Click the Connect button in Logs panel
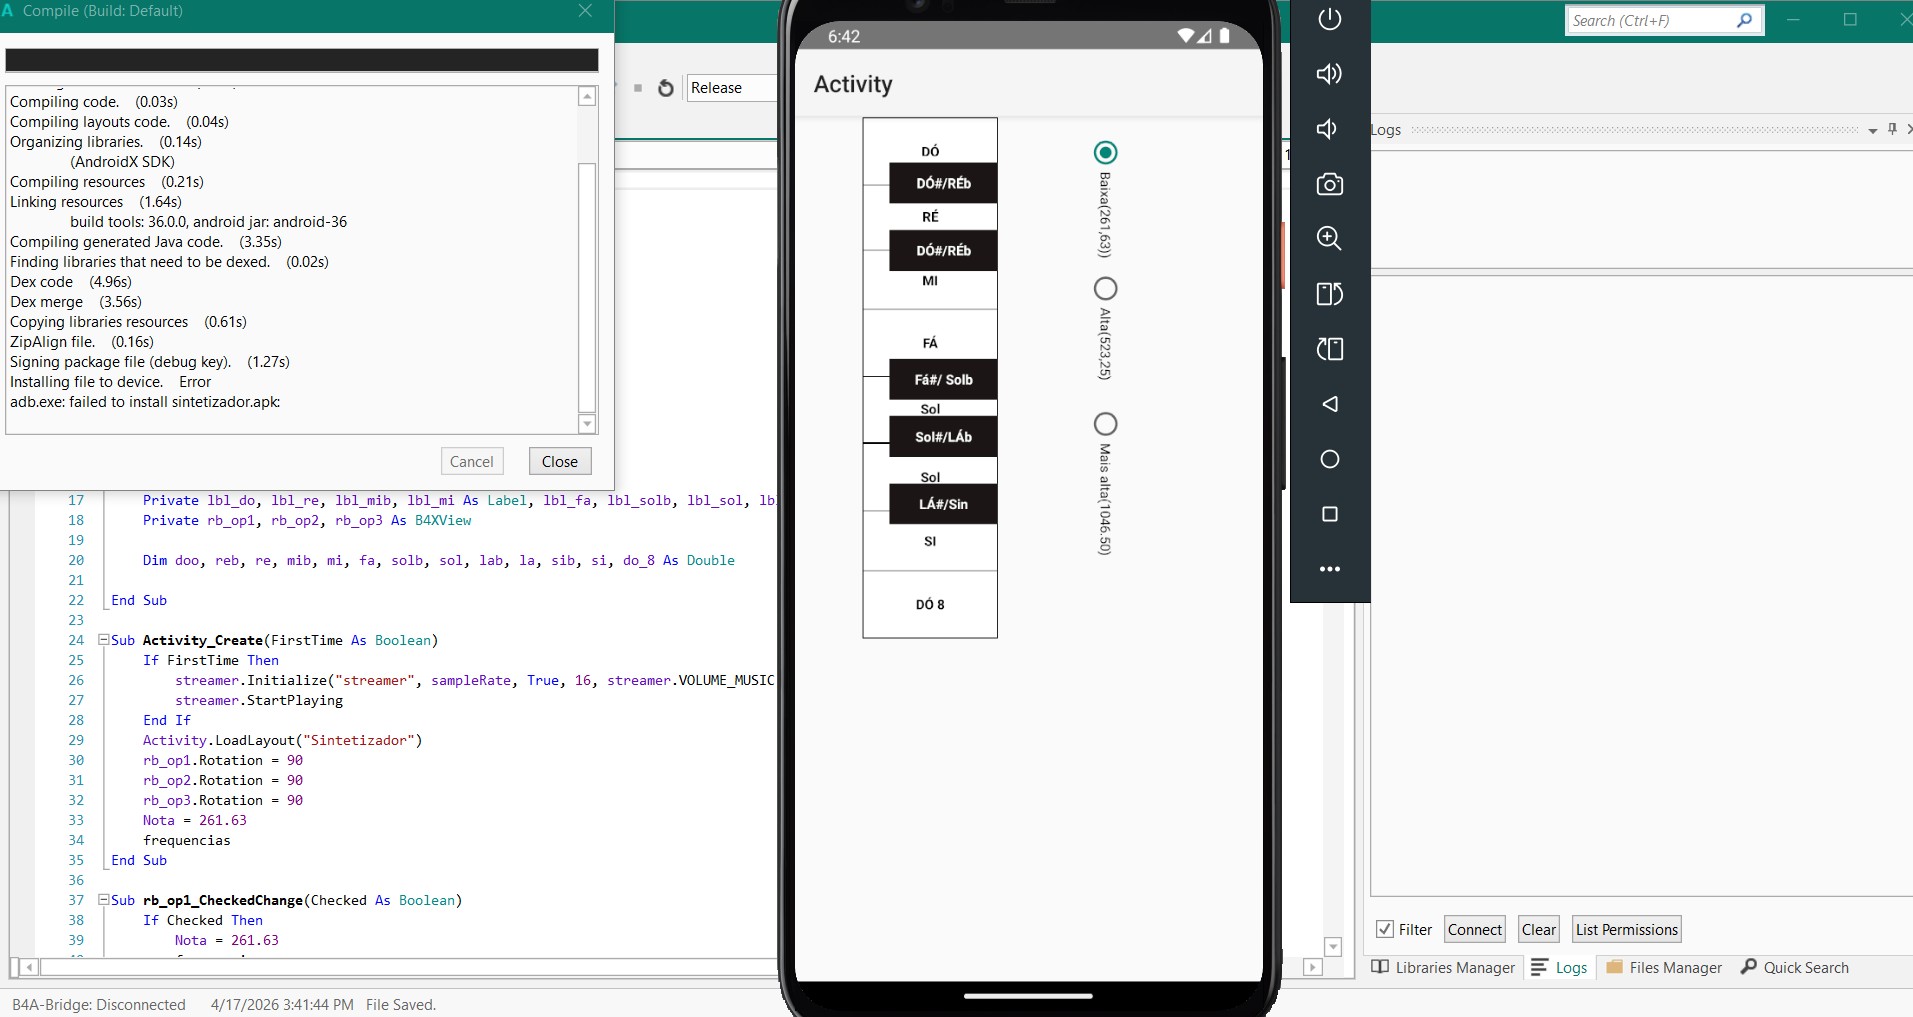 (1474, 929)
